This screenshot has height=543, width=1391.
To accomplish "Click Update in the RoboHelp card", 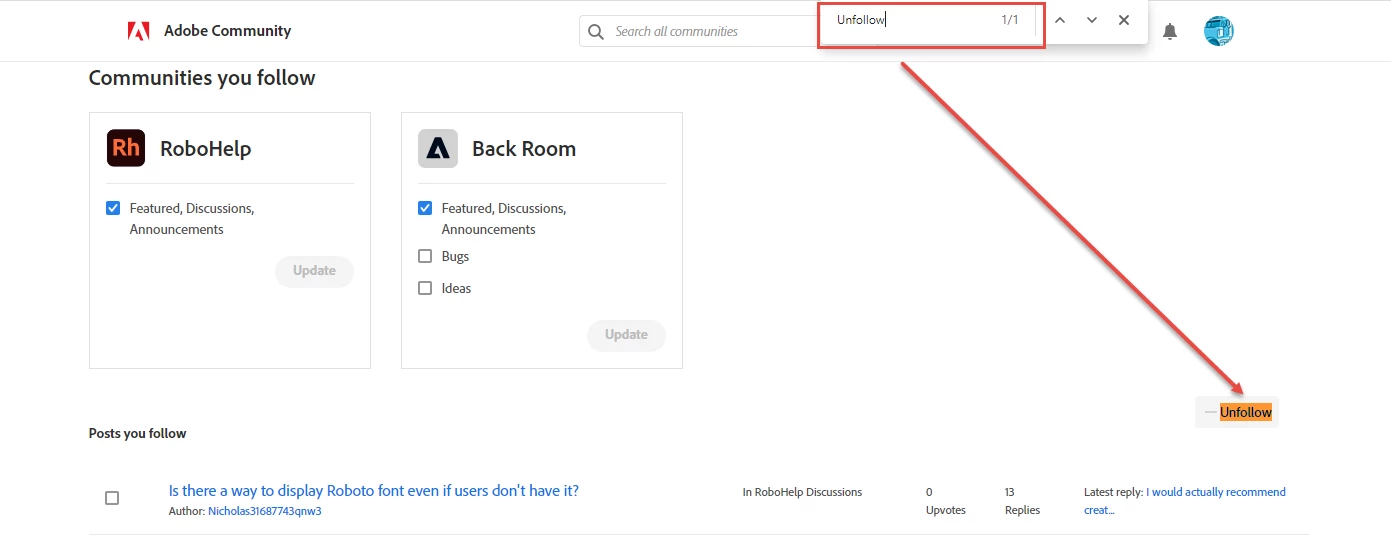I will (314, 271).
